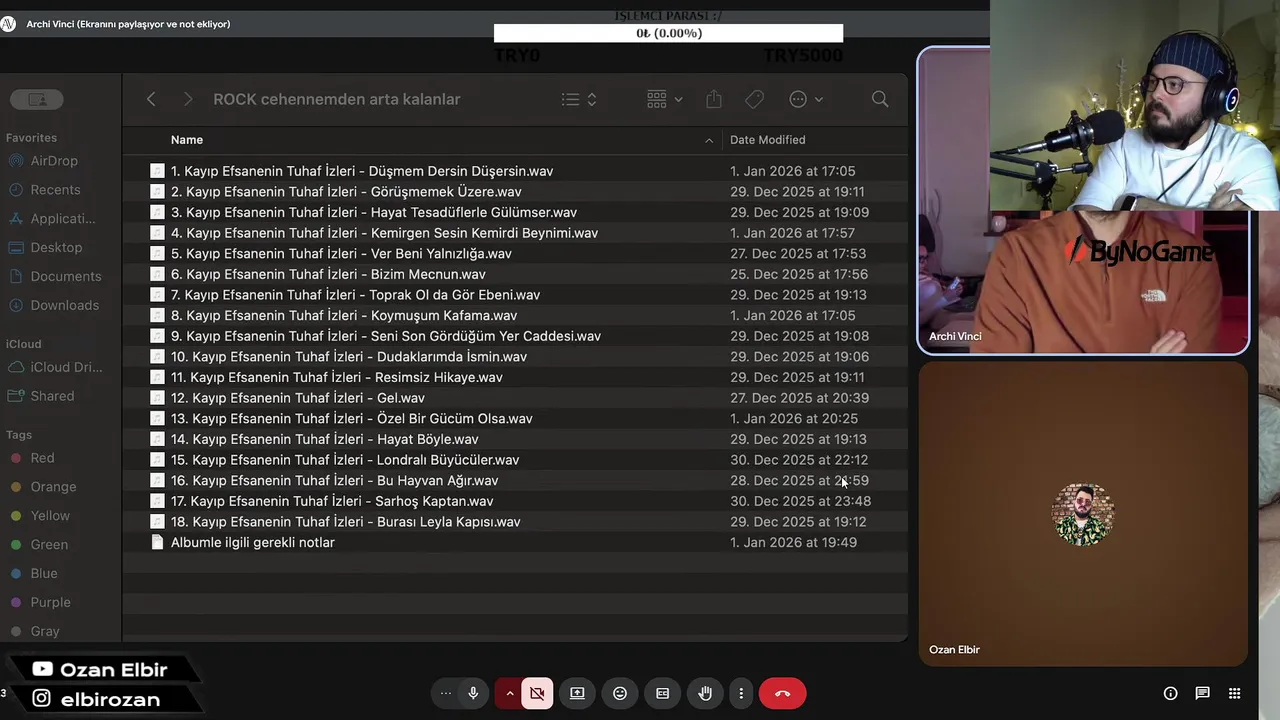
Task: Click the Albumle ilgili gerekli notlar document icon
Action: [157, 542]
